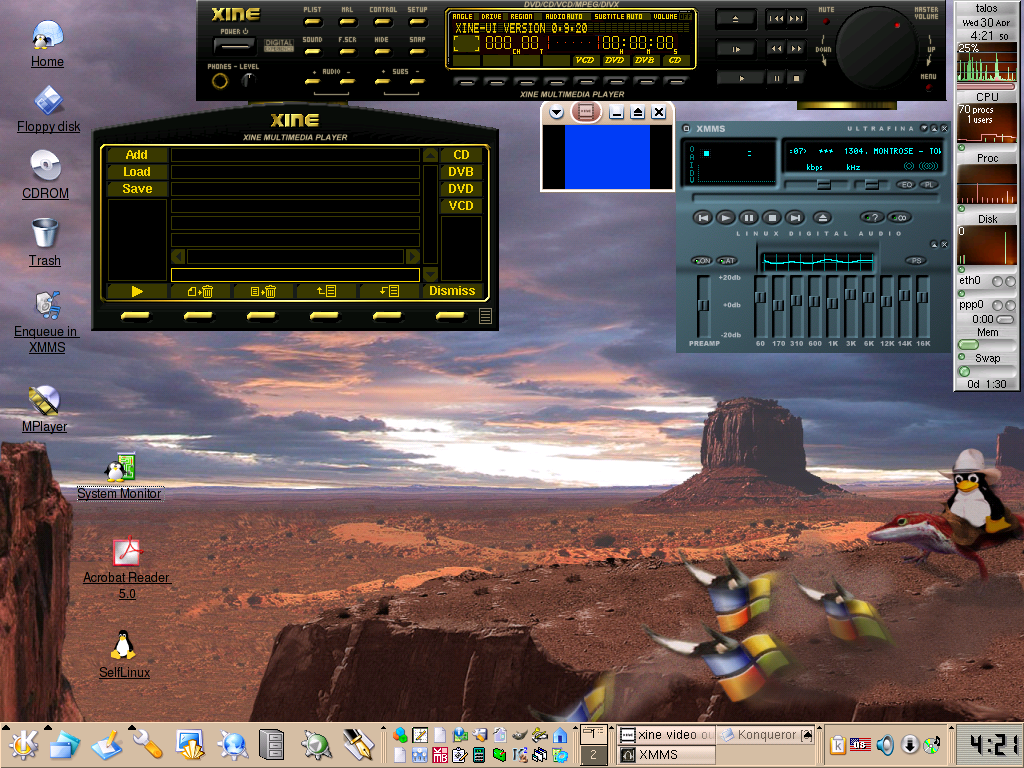Open the Konqueror globe icon in panel
This screenshot has height=768, width=1024.
click(232, 745)
